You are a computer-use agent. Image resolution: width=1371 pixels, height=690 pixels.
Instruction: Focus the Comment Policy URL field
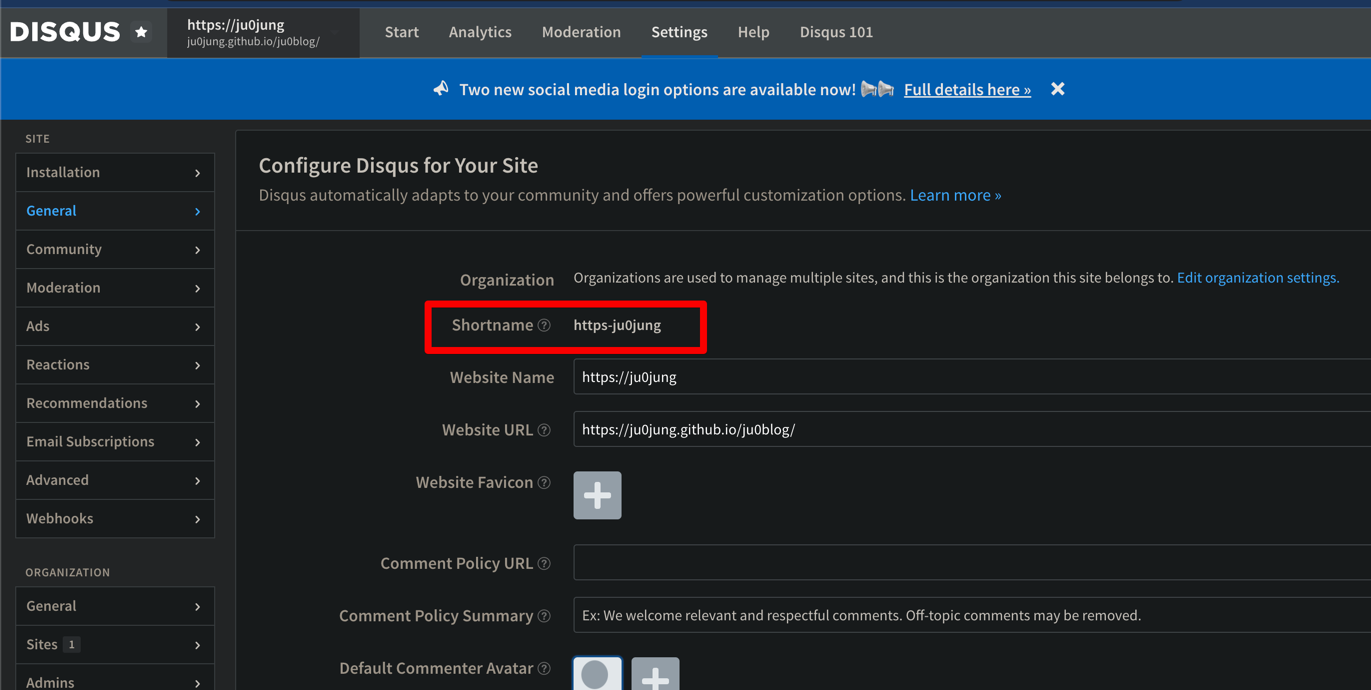(x=970, y=563)
